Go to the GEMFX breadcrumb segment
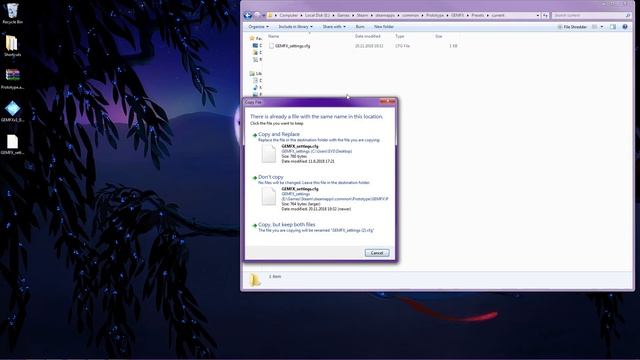Image resolution: width=640 pixels, height=360 pixels. point(458,16)
